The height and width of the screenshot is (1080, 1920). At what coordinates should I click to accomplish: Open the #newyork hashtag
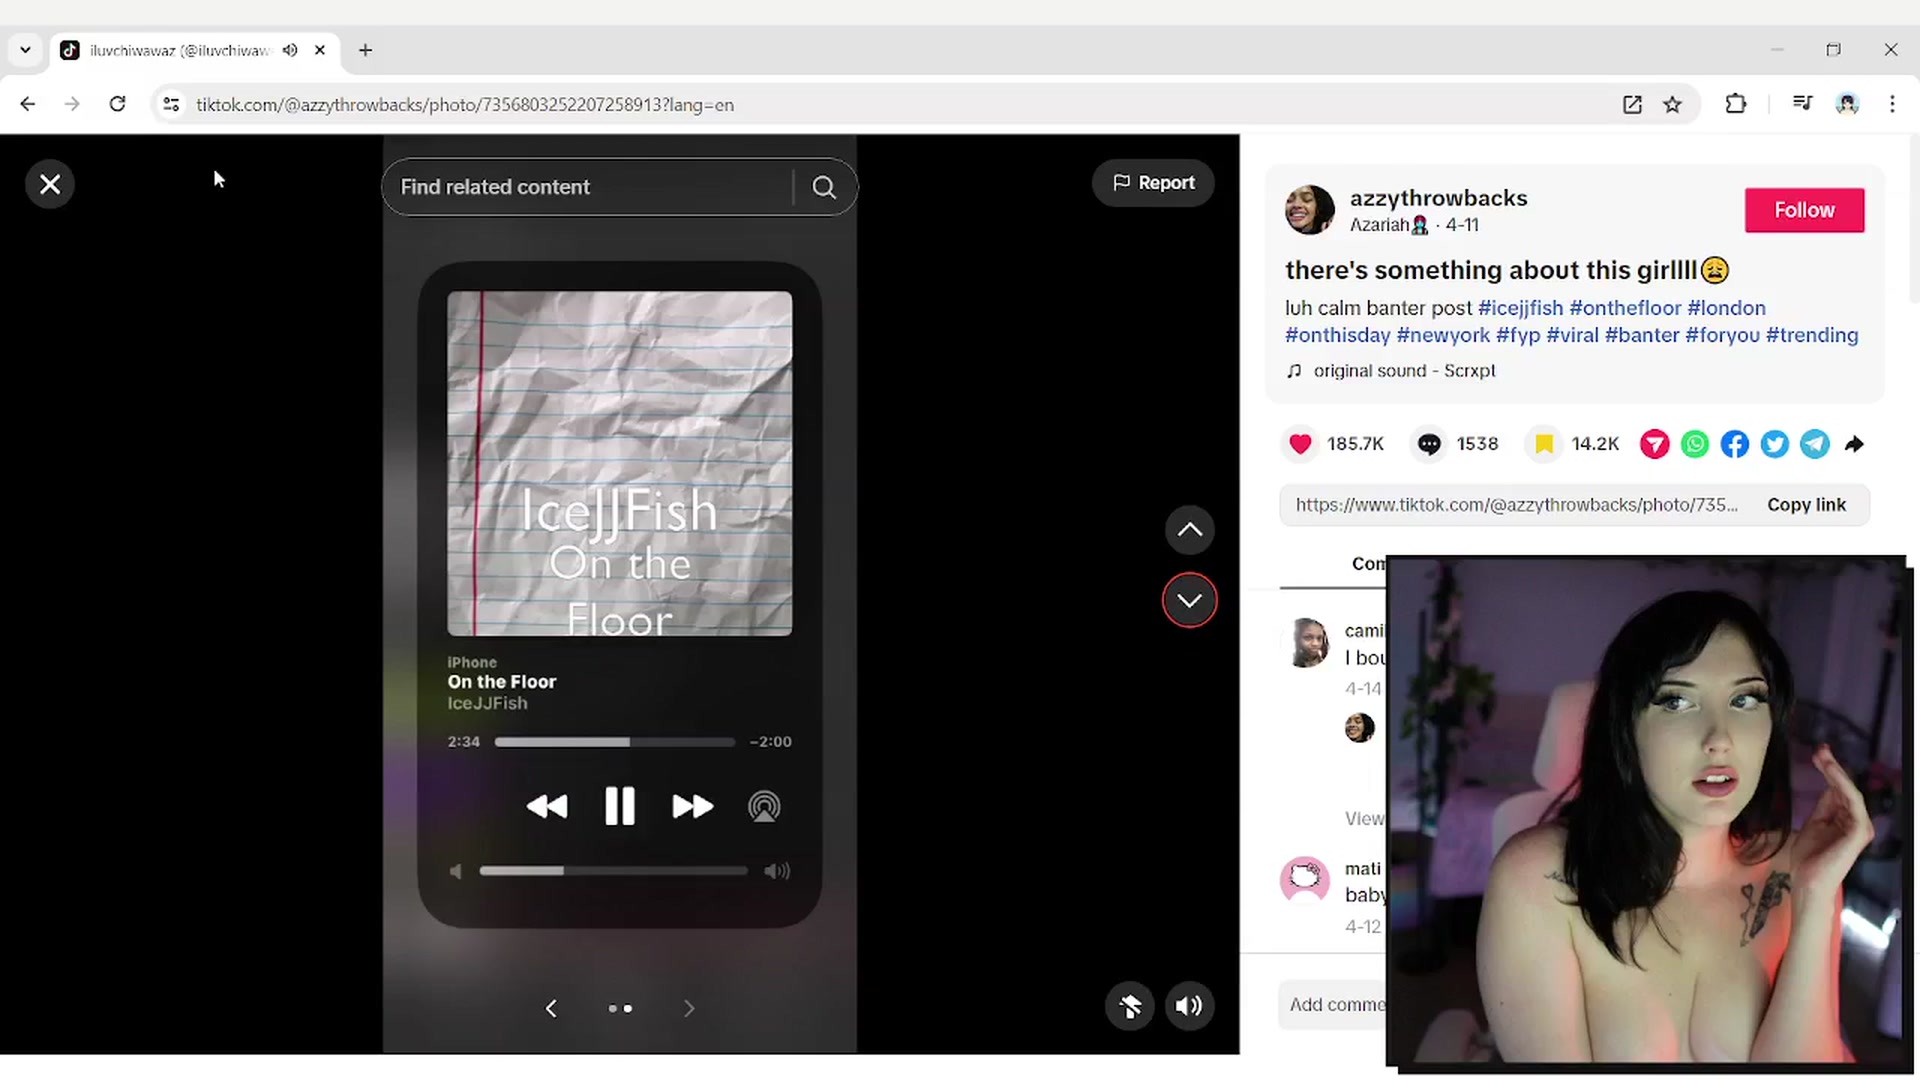click(x=1443, y=335)
